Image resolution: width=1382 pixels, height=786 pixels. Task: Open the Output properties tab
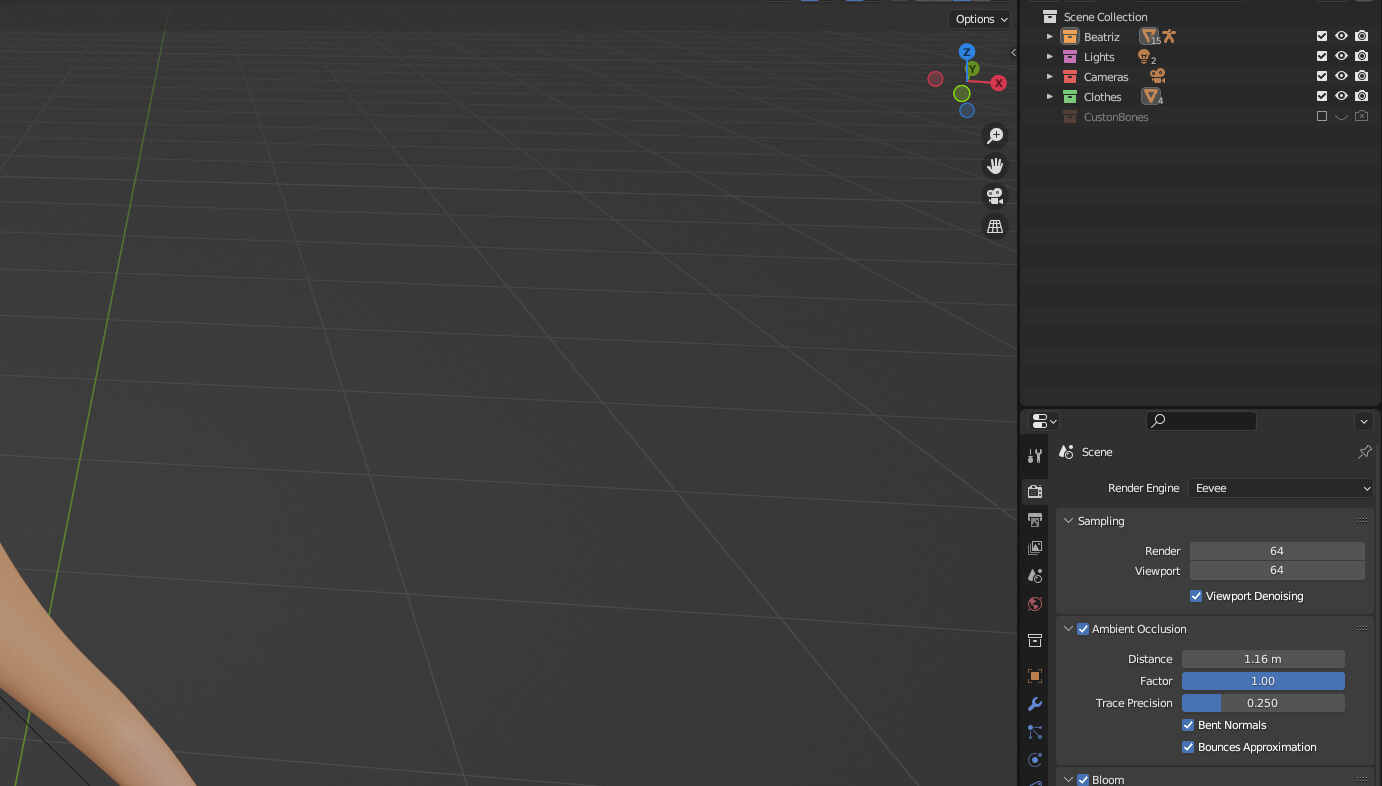coord(1035,520)
